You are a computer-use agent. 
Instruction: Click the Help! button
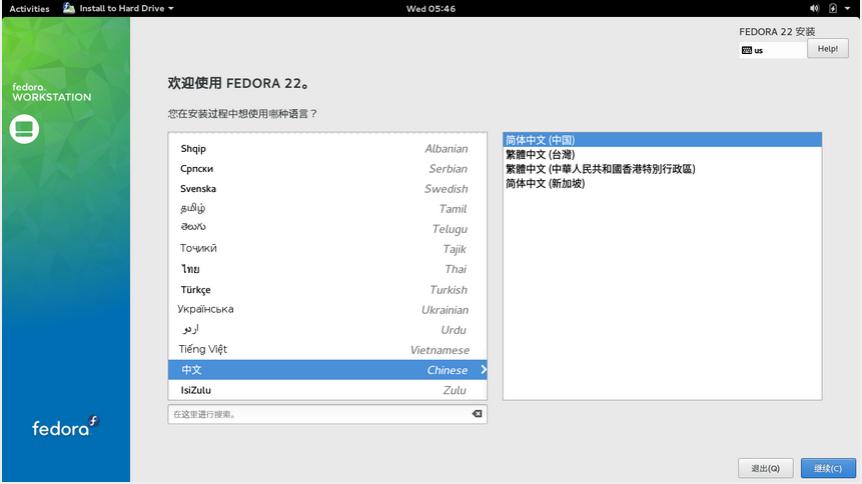coord(827,49)
